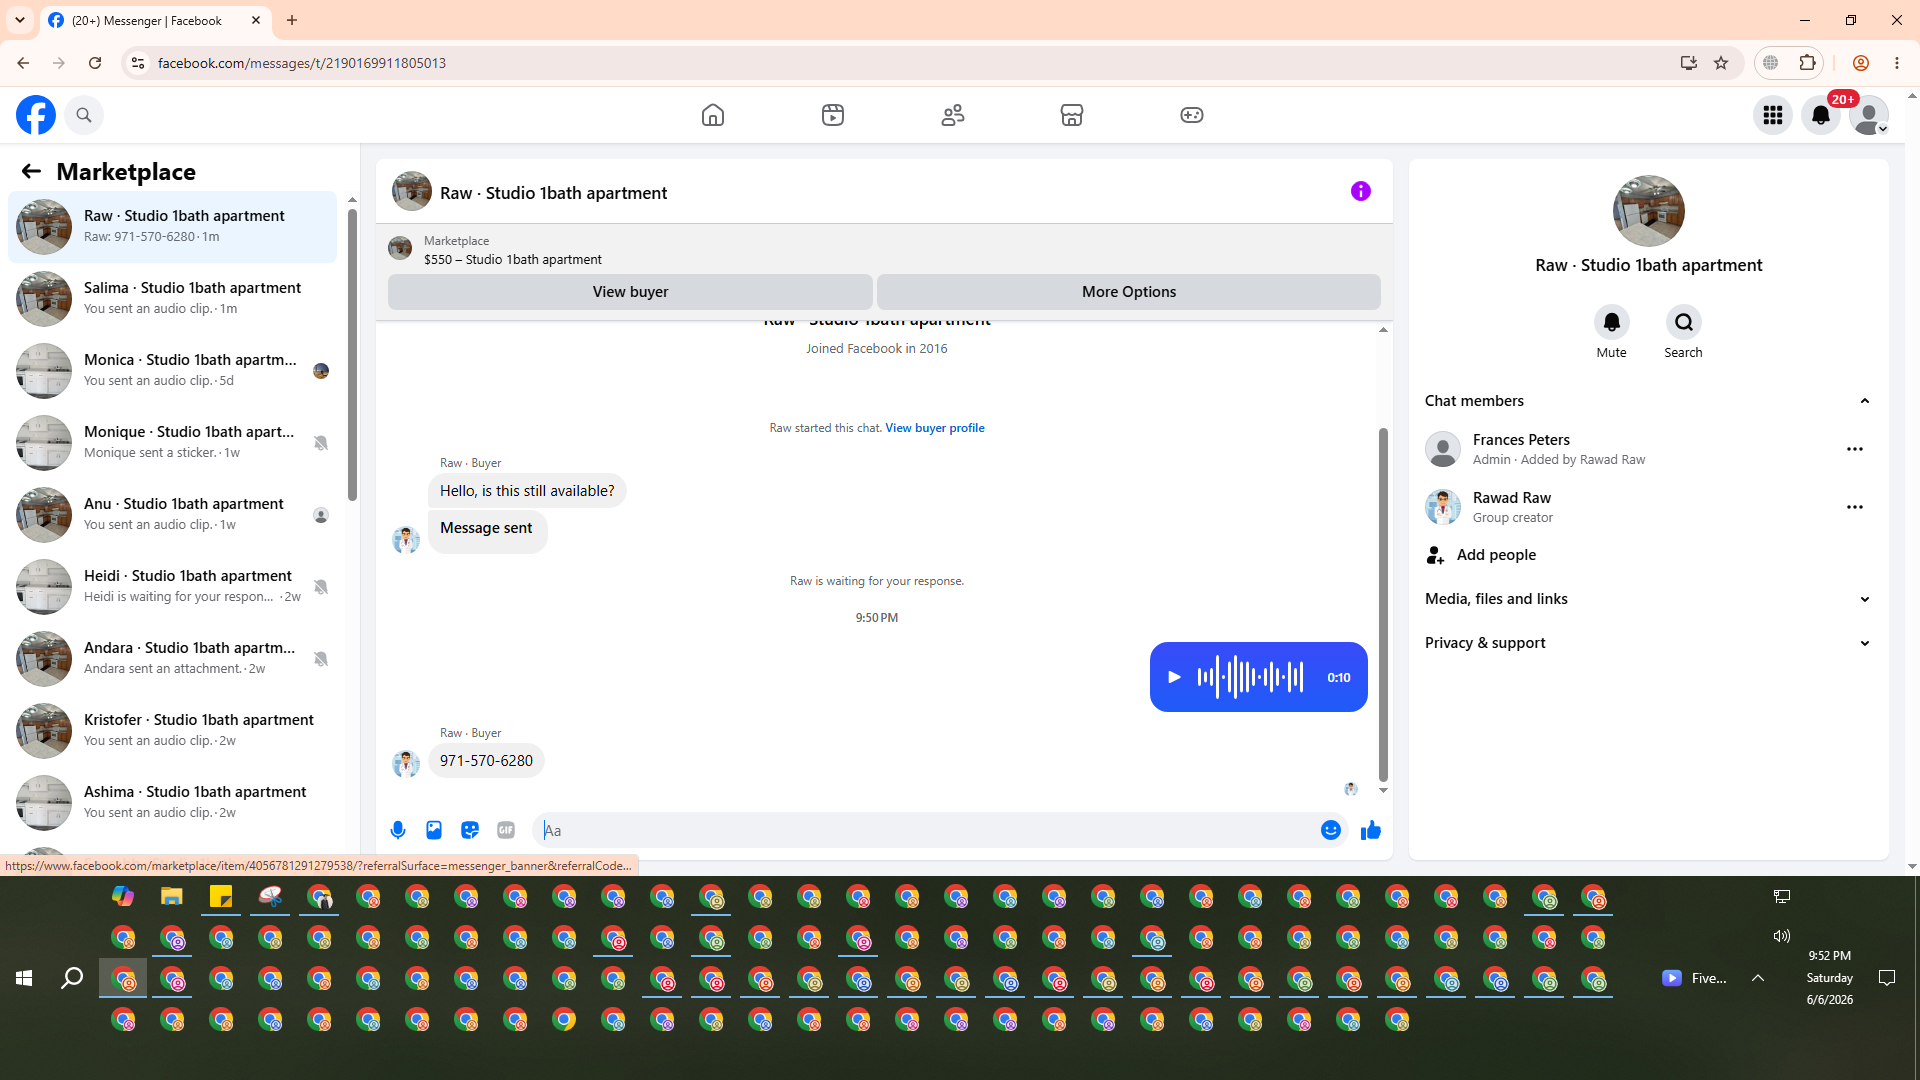This screenshot has width=1920, height=1080.
Task: Open options menu for Rawad Raw
Action: coord(1855,507)
